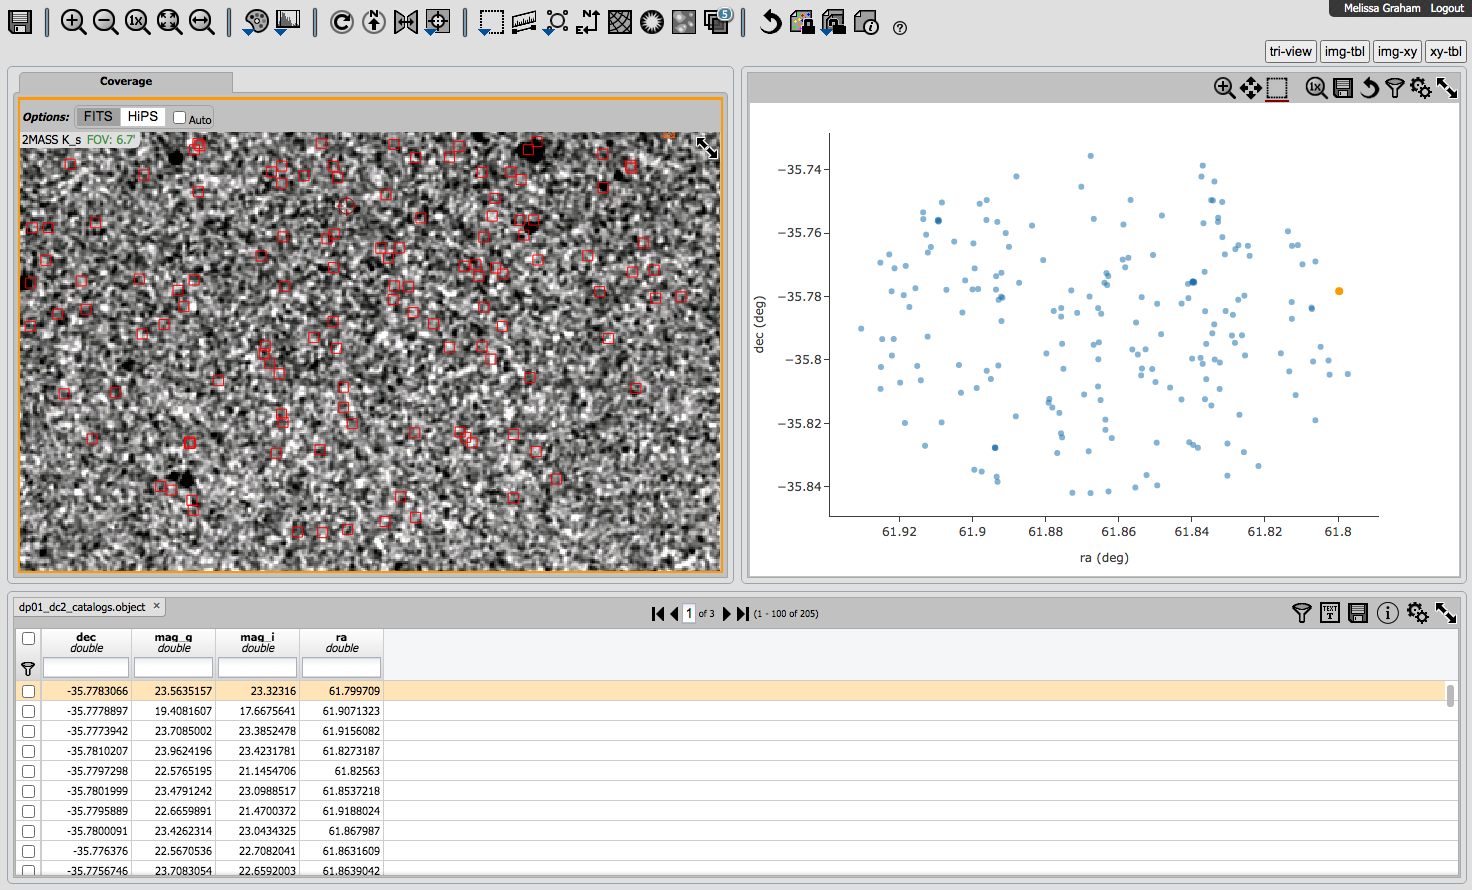Enable the Auto checkbox in coverage options

coord(180,118)
